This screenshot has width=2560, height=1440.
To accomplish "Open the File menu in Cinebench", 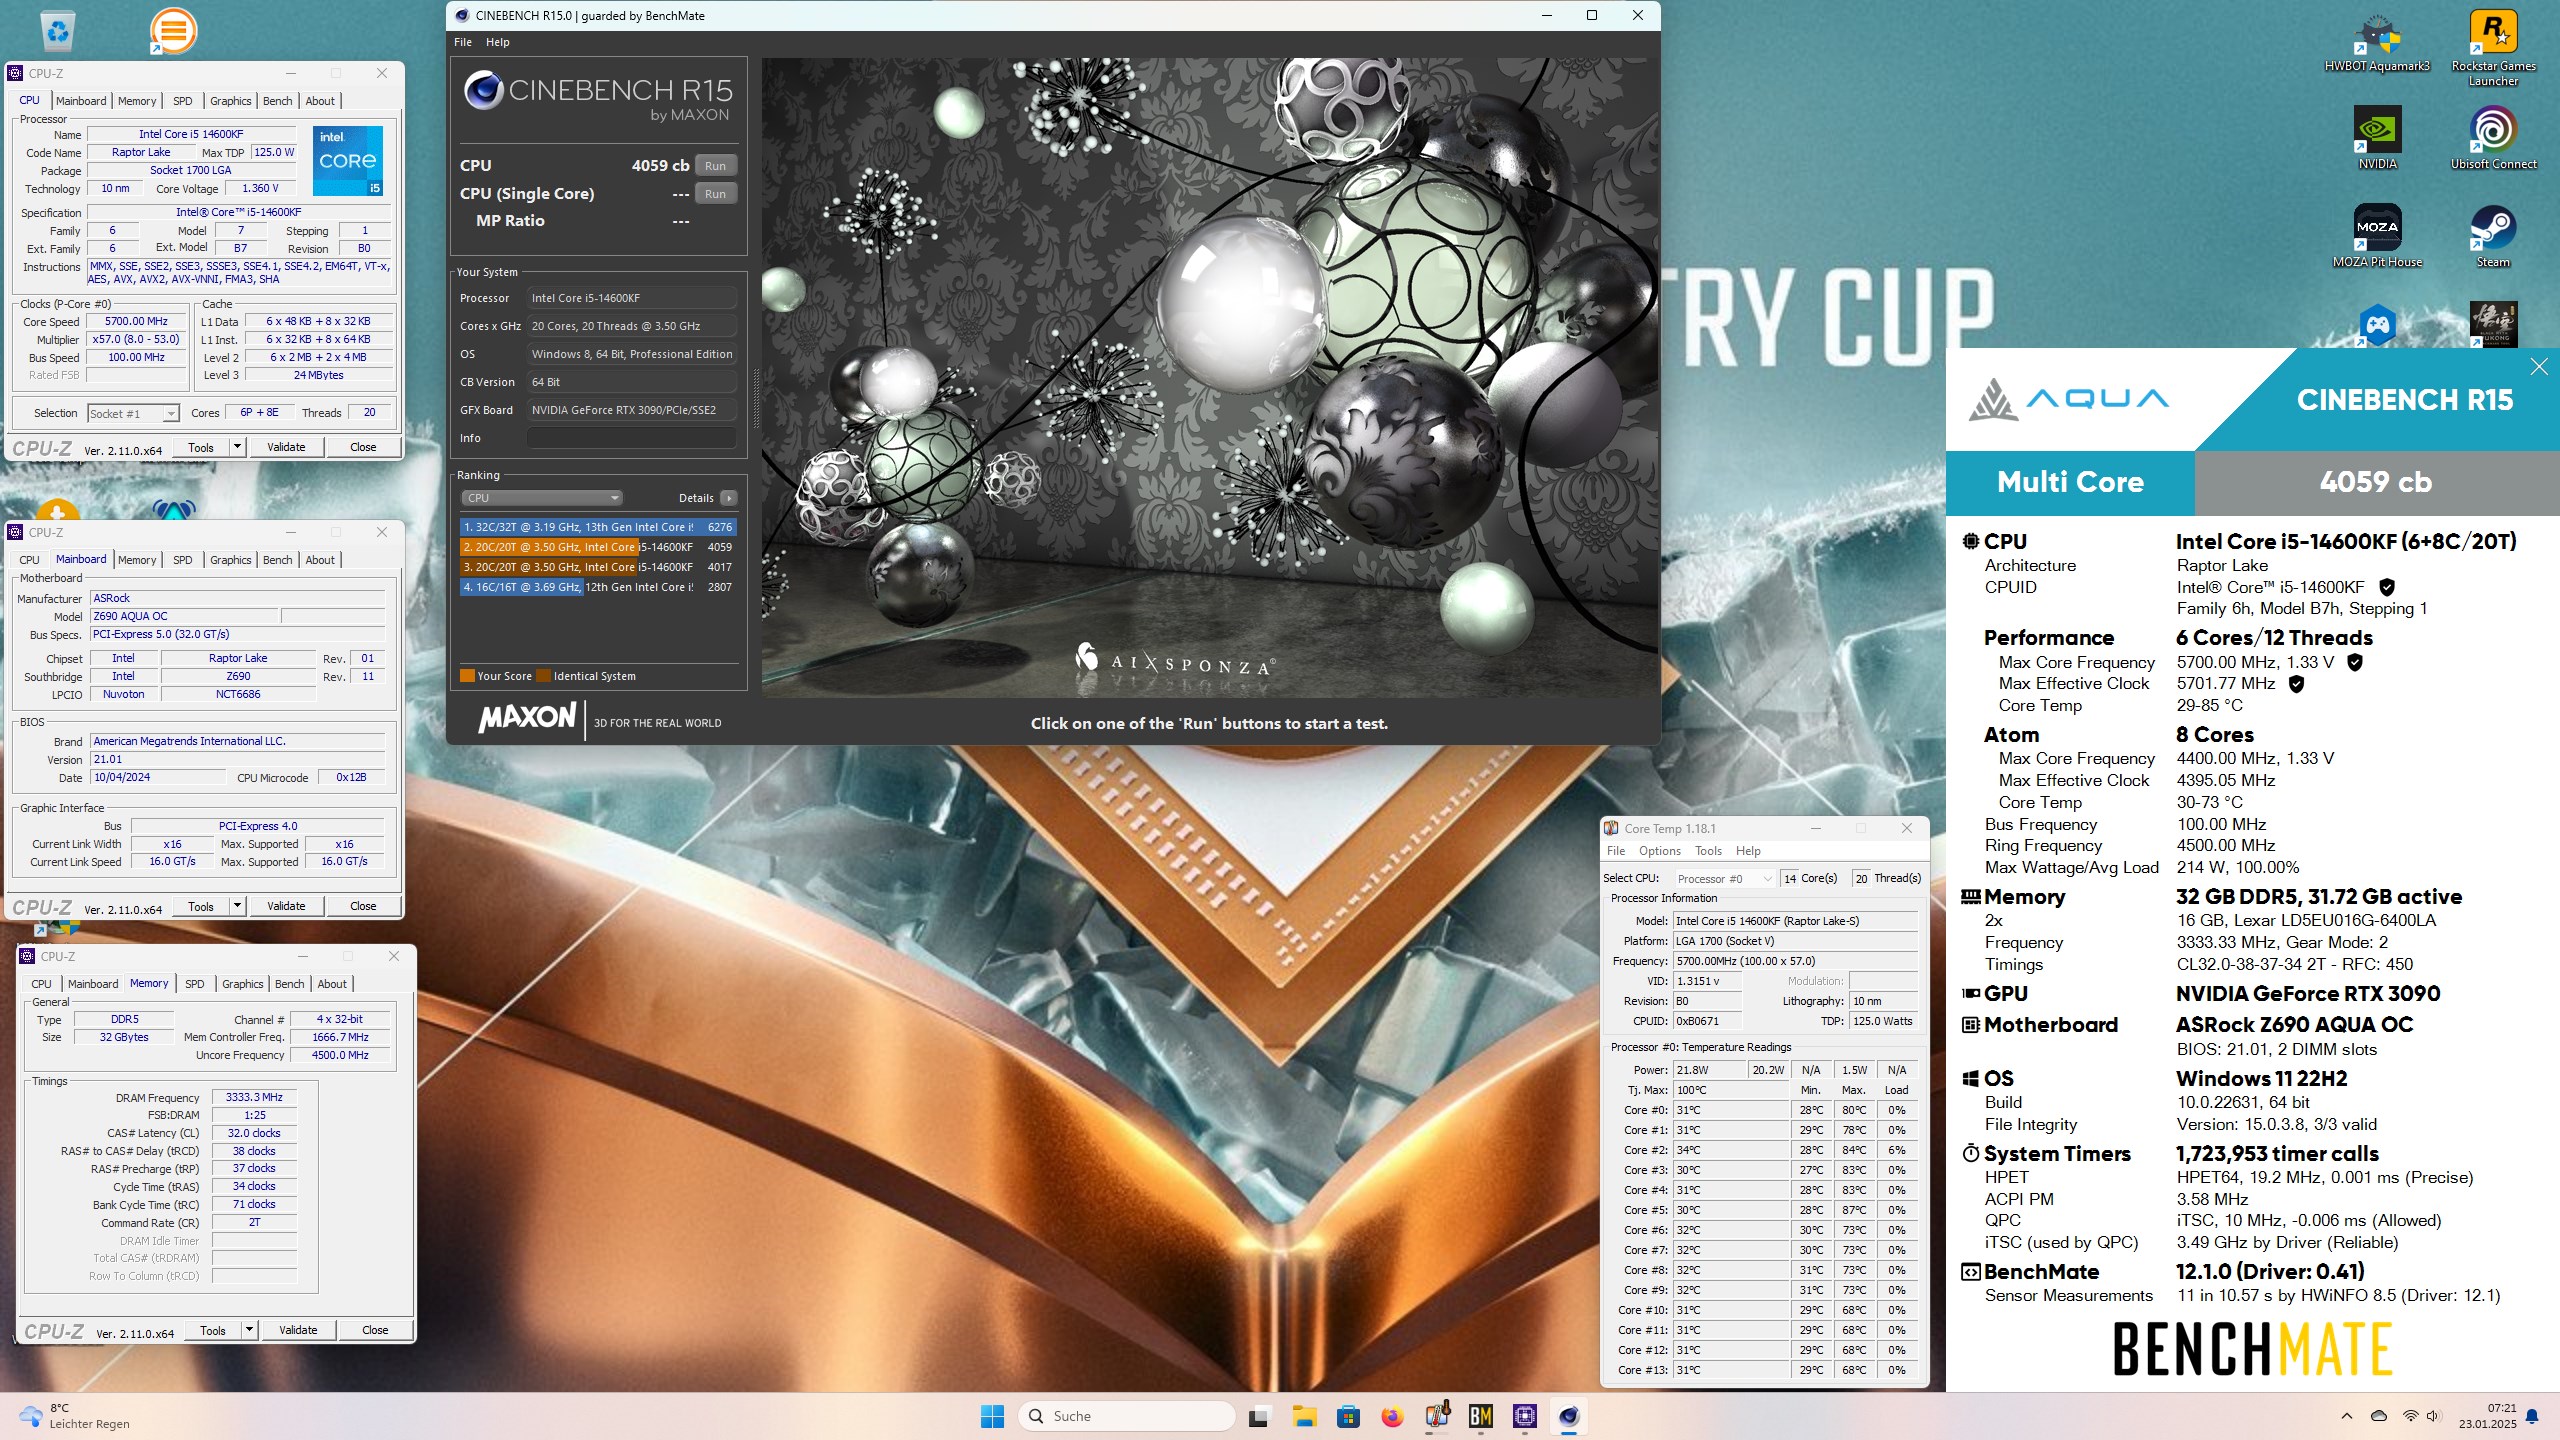I will [463, 42].
